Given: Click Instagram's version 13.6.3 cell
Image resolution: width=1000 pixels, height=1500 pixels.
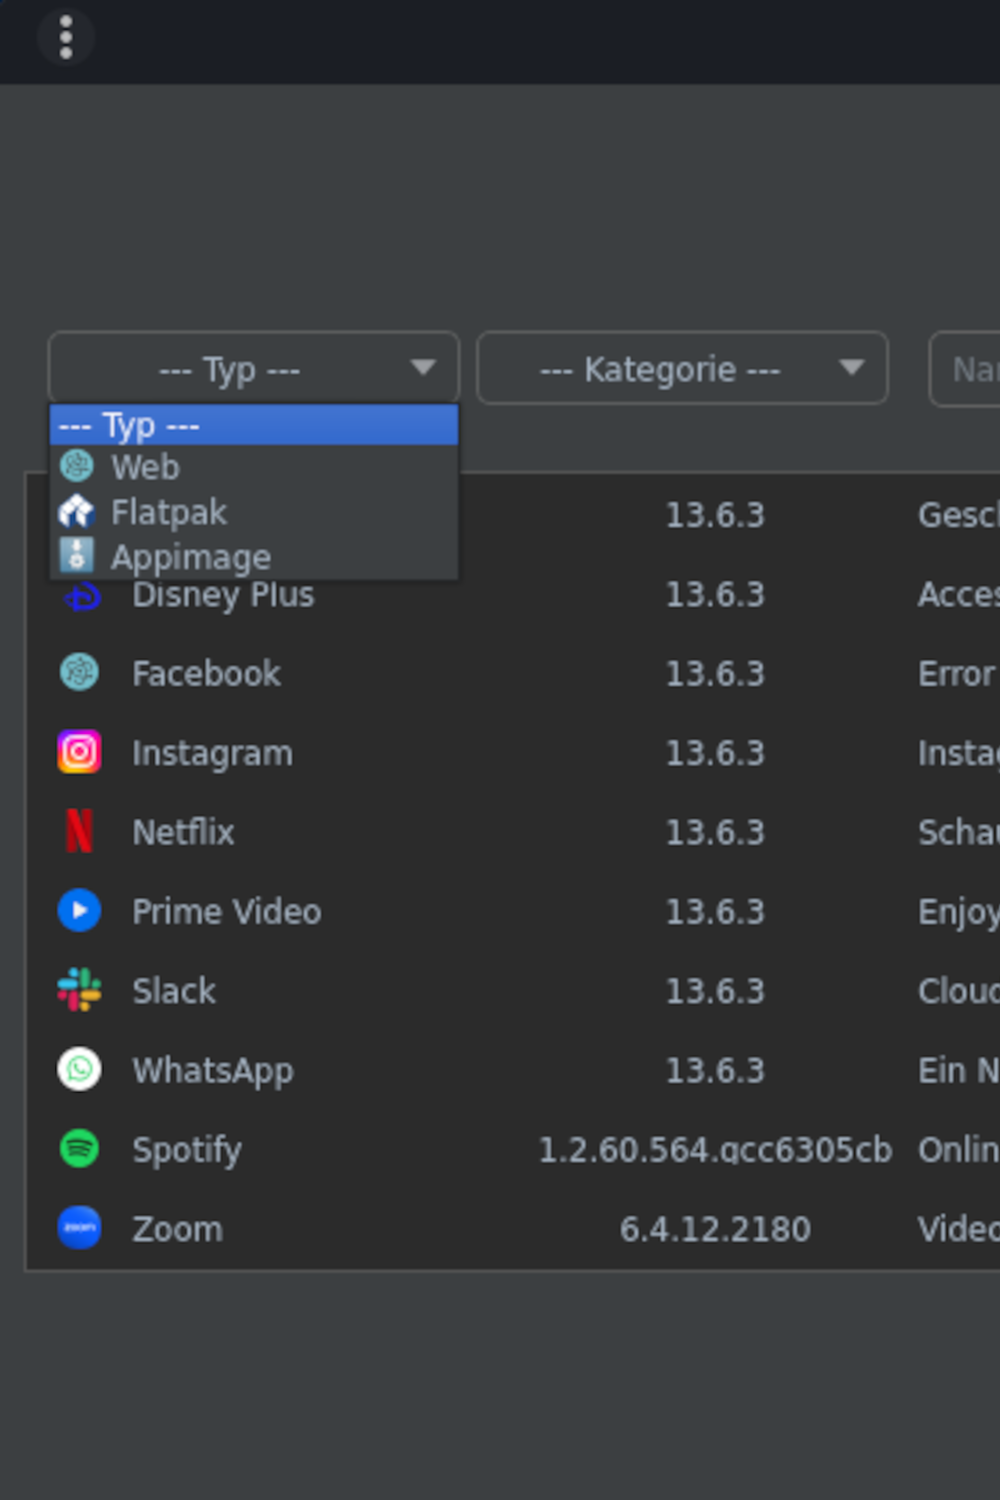Looking at the screenshot, I should click(x=715, y=752).
